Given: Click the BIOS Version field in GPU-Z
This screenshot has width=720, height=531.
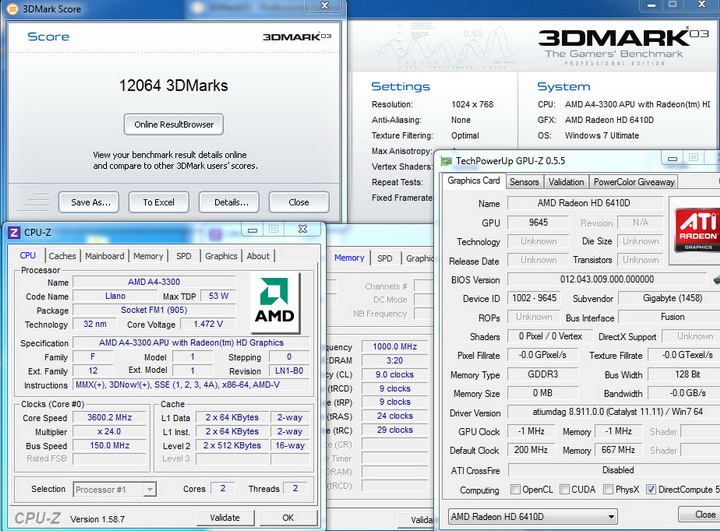Looking at the screenshot, I should [x=607, y=279].
